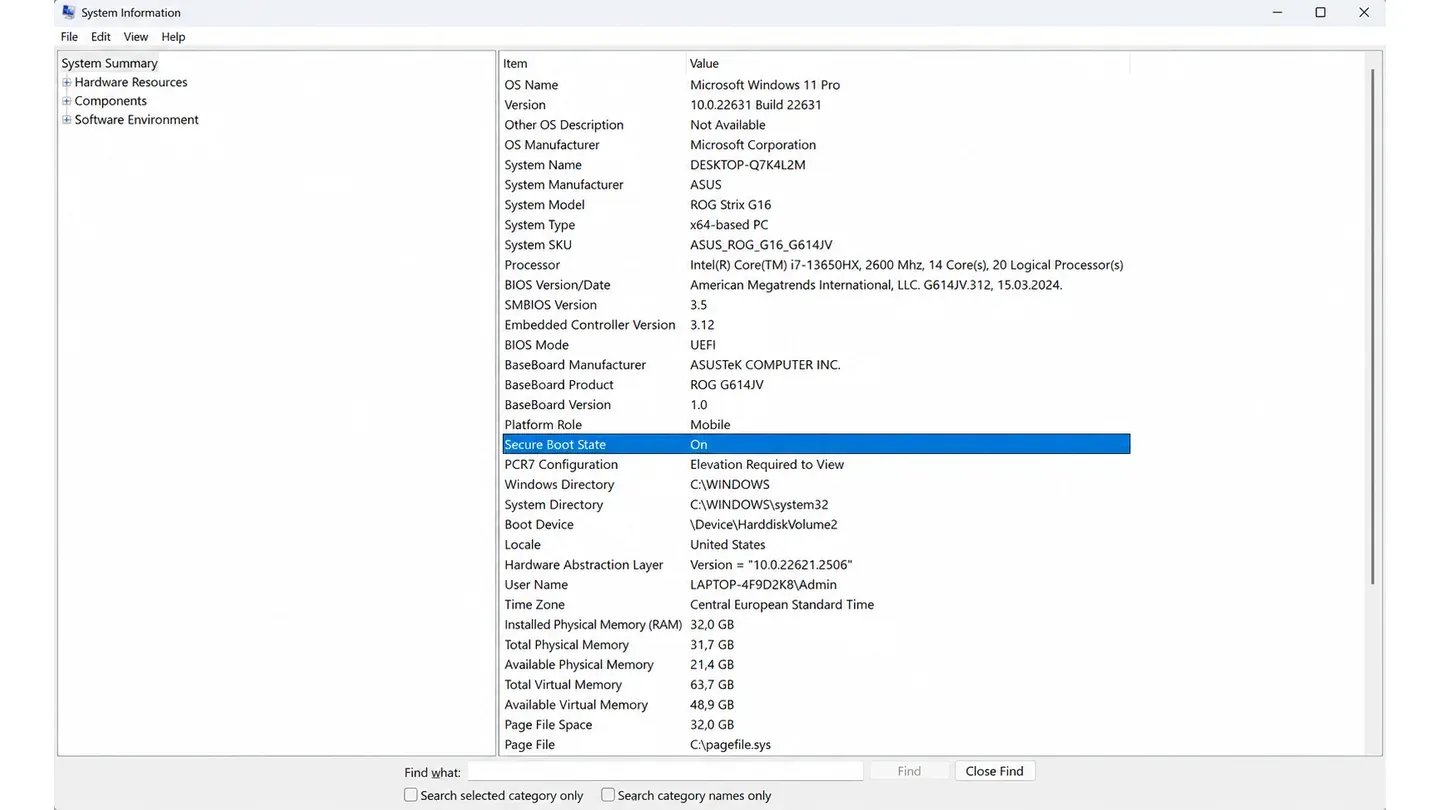The width and height of the screenshot is (1440, 810).
Task: Select the Available Virtual Memory row
Action: coord(816,705)
